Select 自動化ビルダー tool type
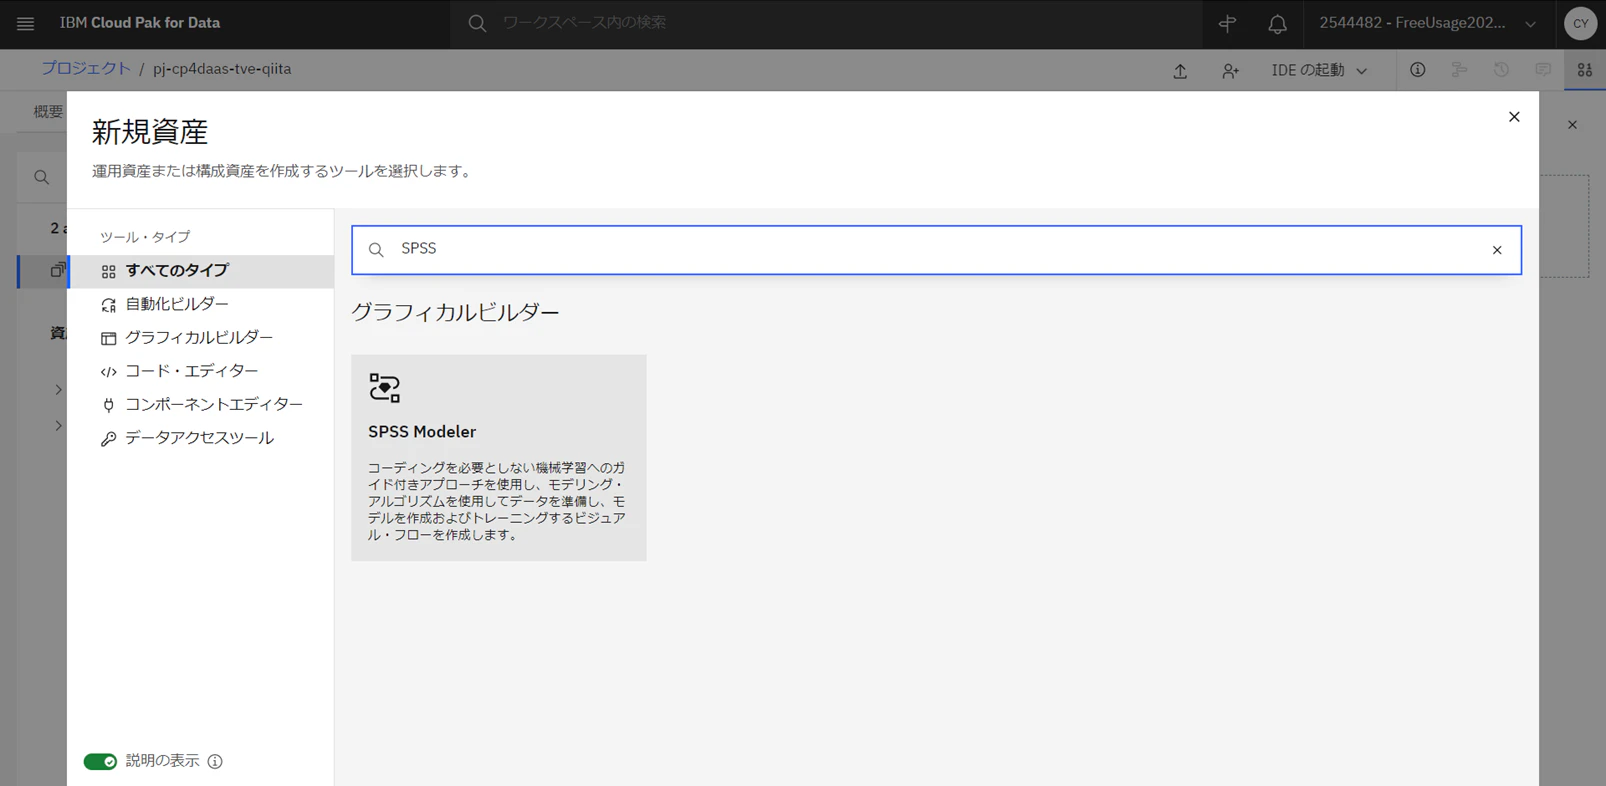 [201, 304]
